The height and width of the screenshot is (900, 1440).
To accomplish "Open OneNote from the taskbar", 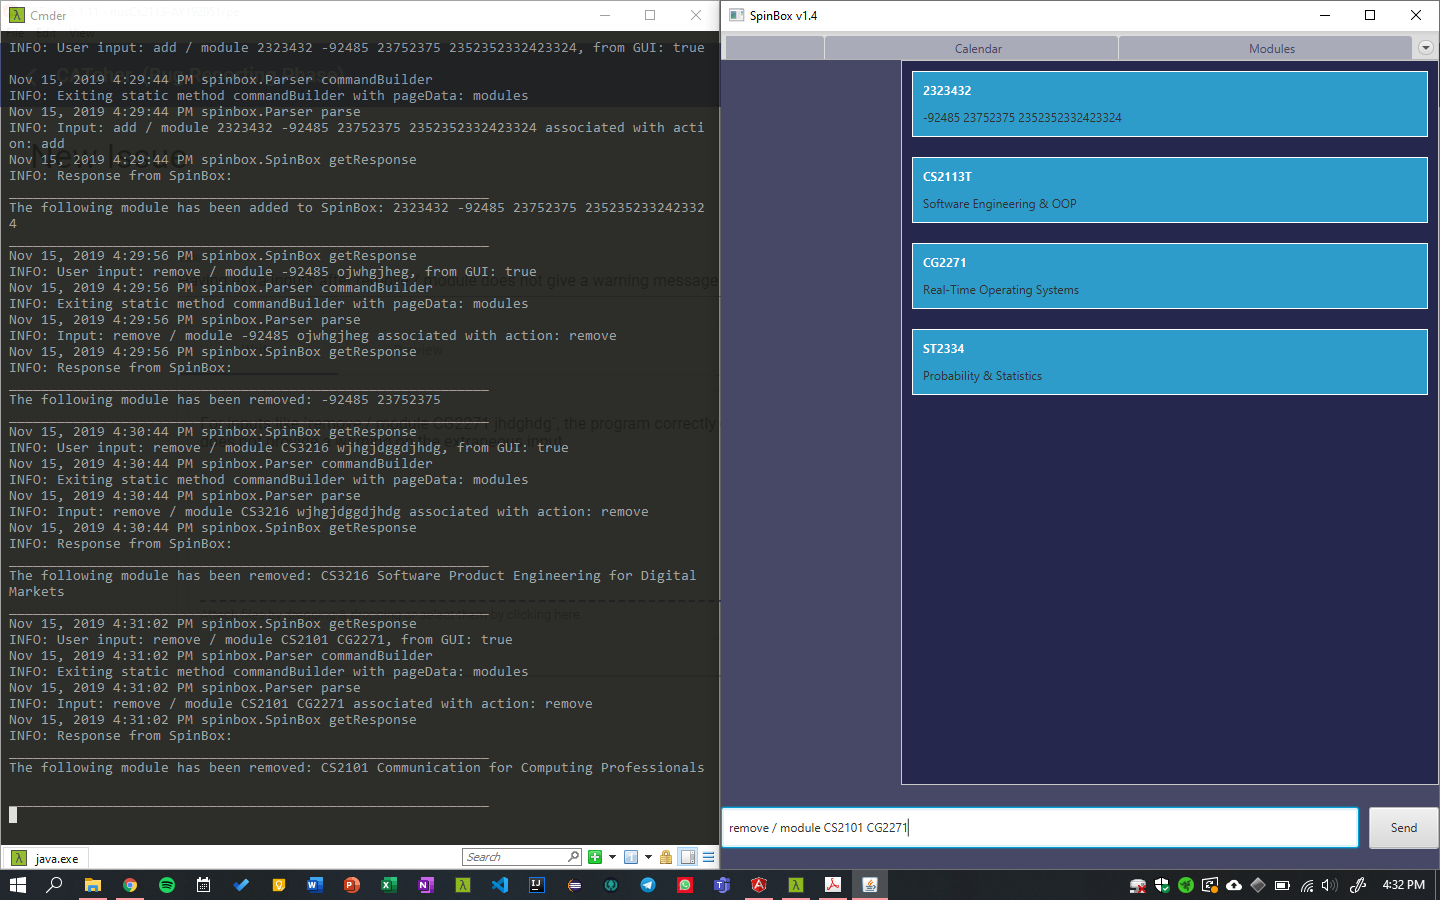I will click(x=426, y=885).
